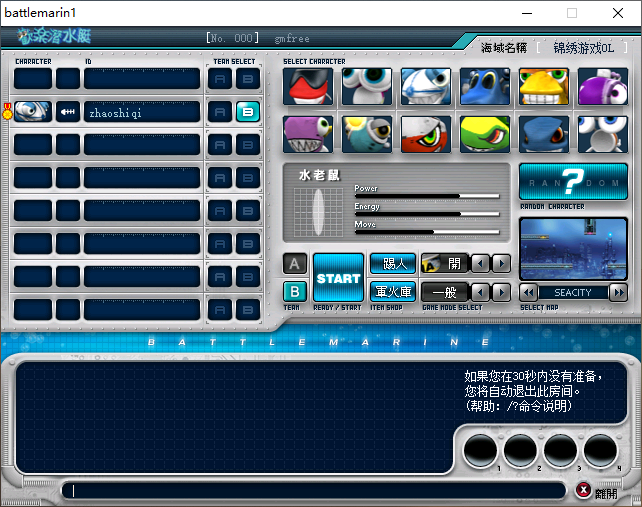Pick the orange duck-billed character

pyautogui.click(x=544, y=87)
